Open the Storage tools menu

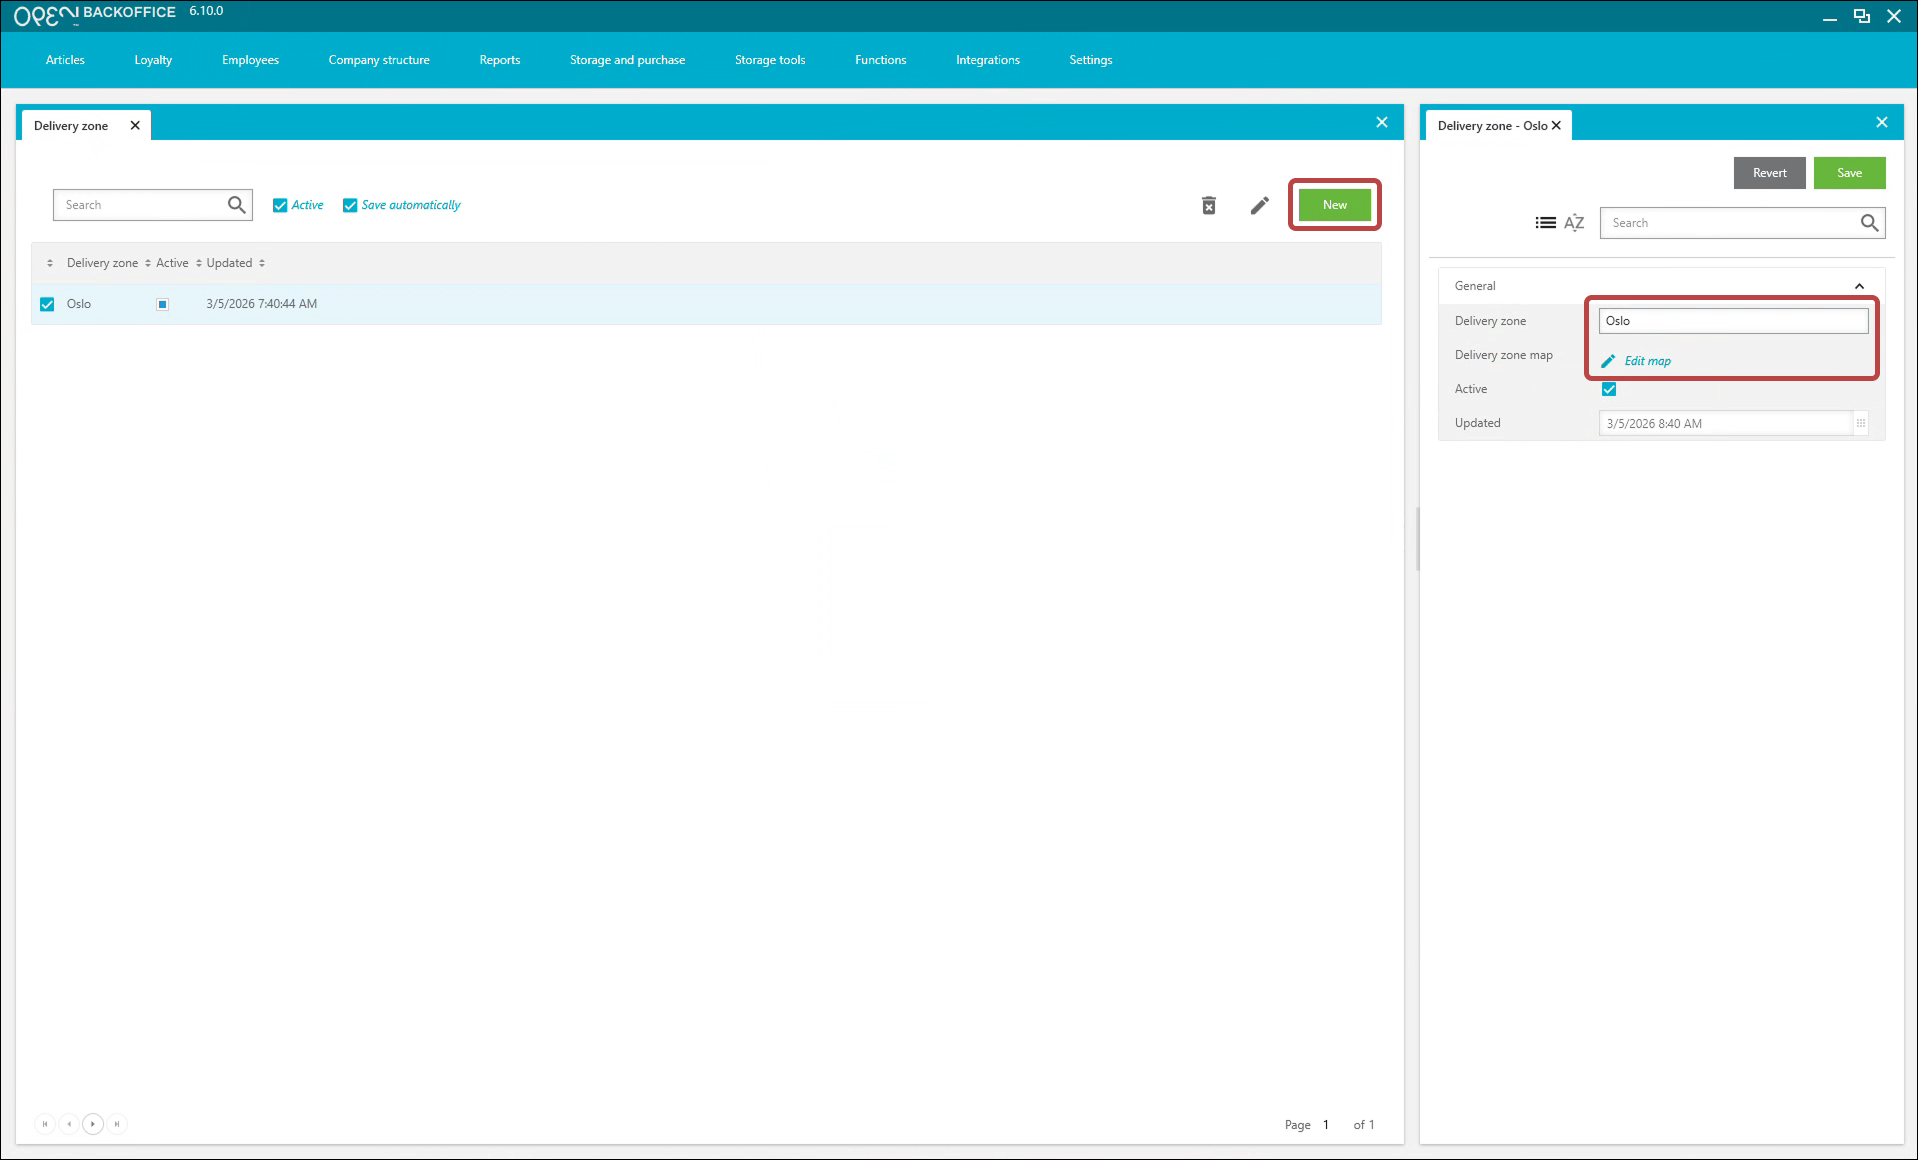pos(770,60)
